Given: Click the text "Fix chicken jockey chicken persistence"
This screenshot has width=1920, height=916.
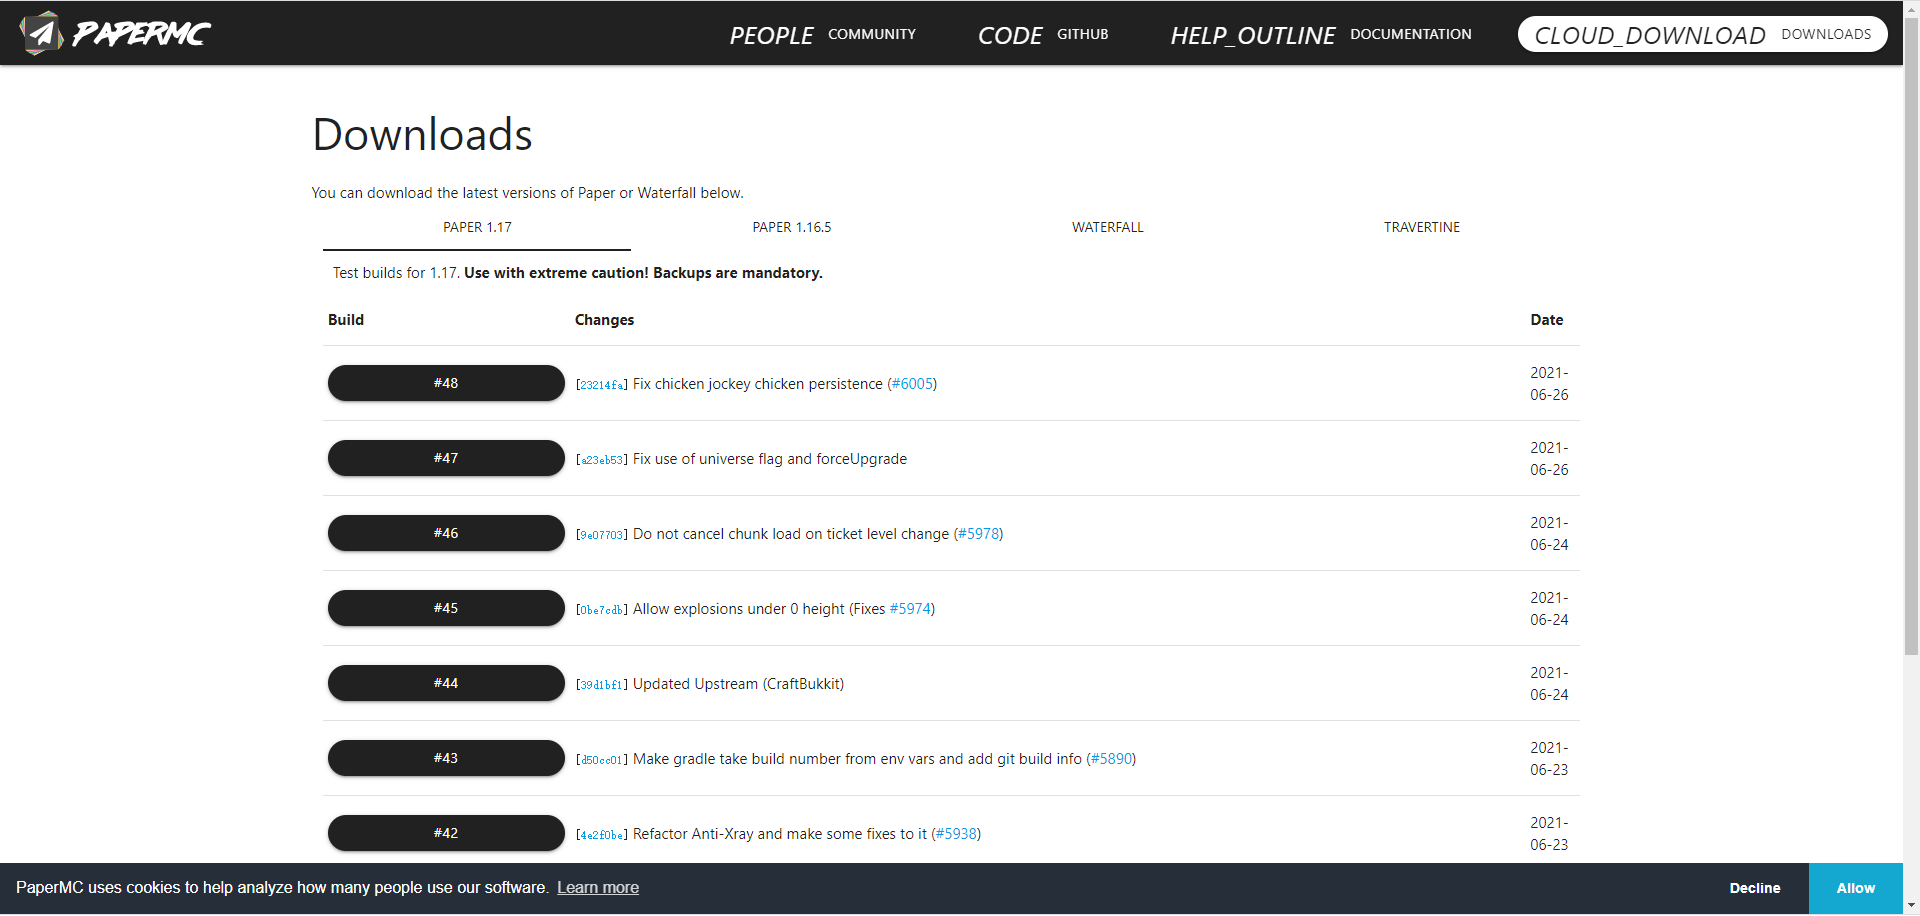Looking at the screenshot, I should pyautogui.click(x=758, y=384).
